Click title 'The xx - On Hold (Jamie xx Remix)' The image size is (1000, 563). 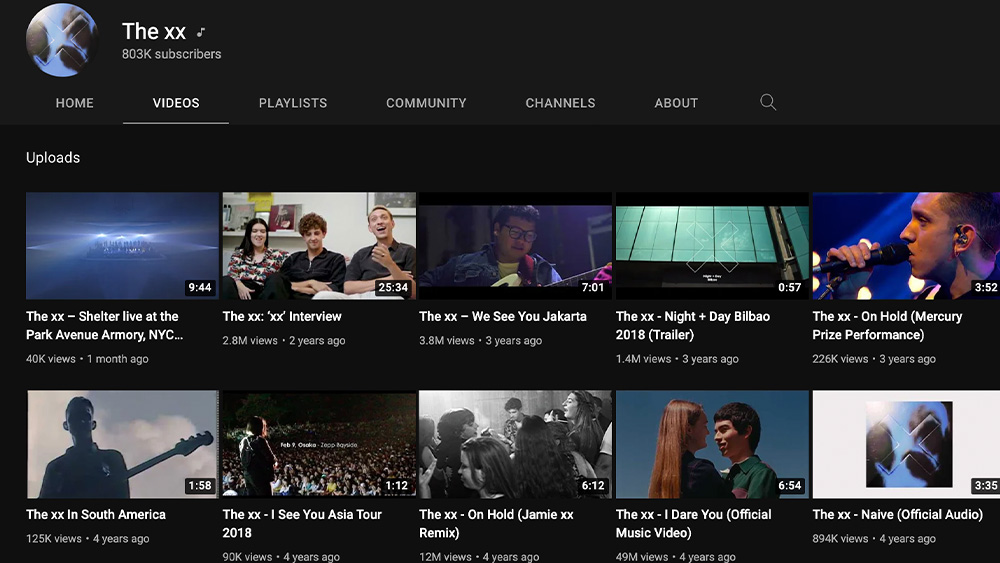click(496, 523)
